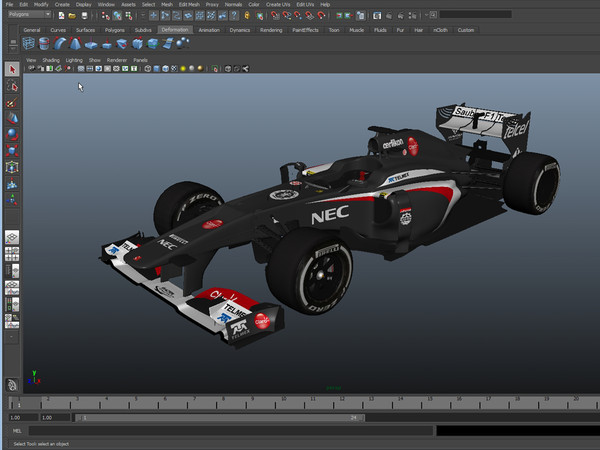The width and height of the screenshot is (600, 450).
Task: Click the Wave deformer wavy-sheet icon
Action: click(x=168, y=44)
